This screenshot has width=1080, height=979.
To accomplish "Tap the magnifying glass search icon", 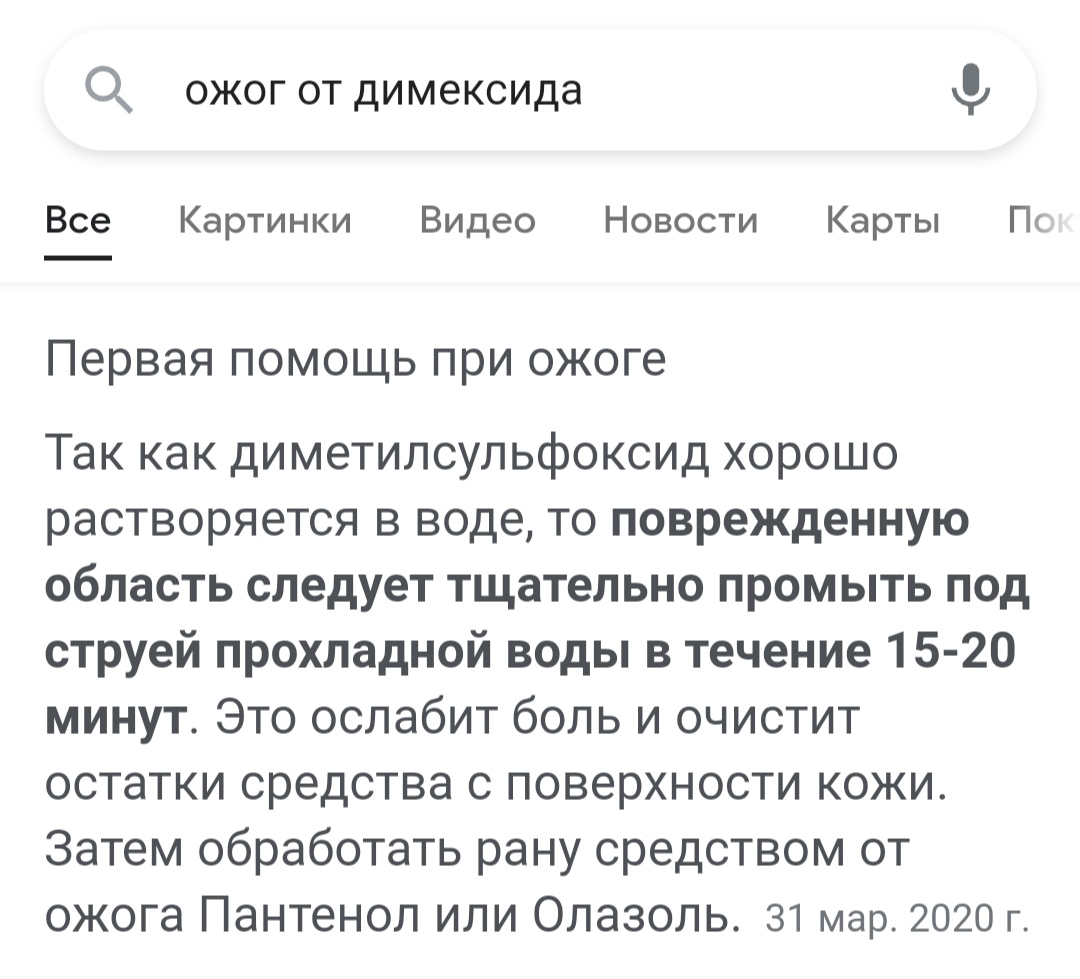I will click(107, 91).
